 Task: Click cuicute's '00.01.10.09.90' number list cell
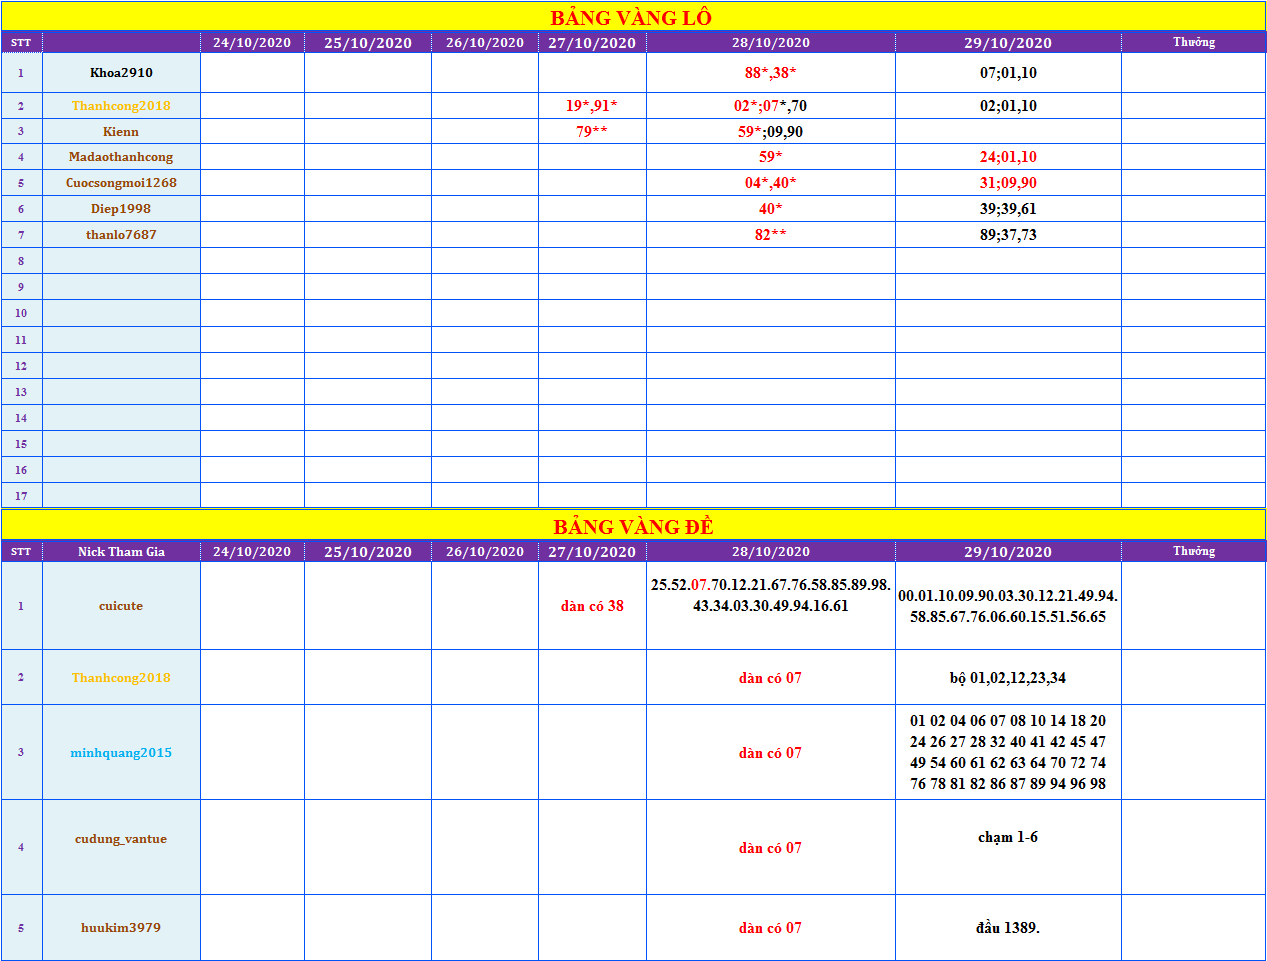pos(1008,606)
